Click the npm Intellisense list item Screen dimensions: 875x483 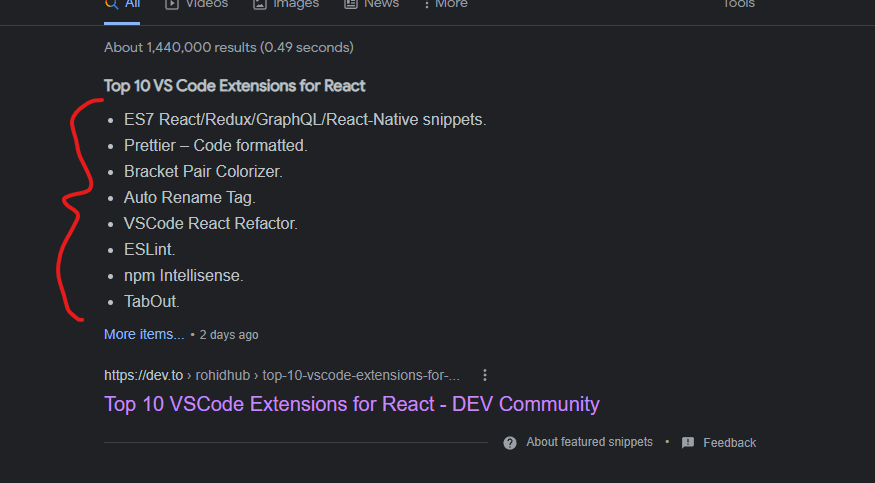point(184,276)
